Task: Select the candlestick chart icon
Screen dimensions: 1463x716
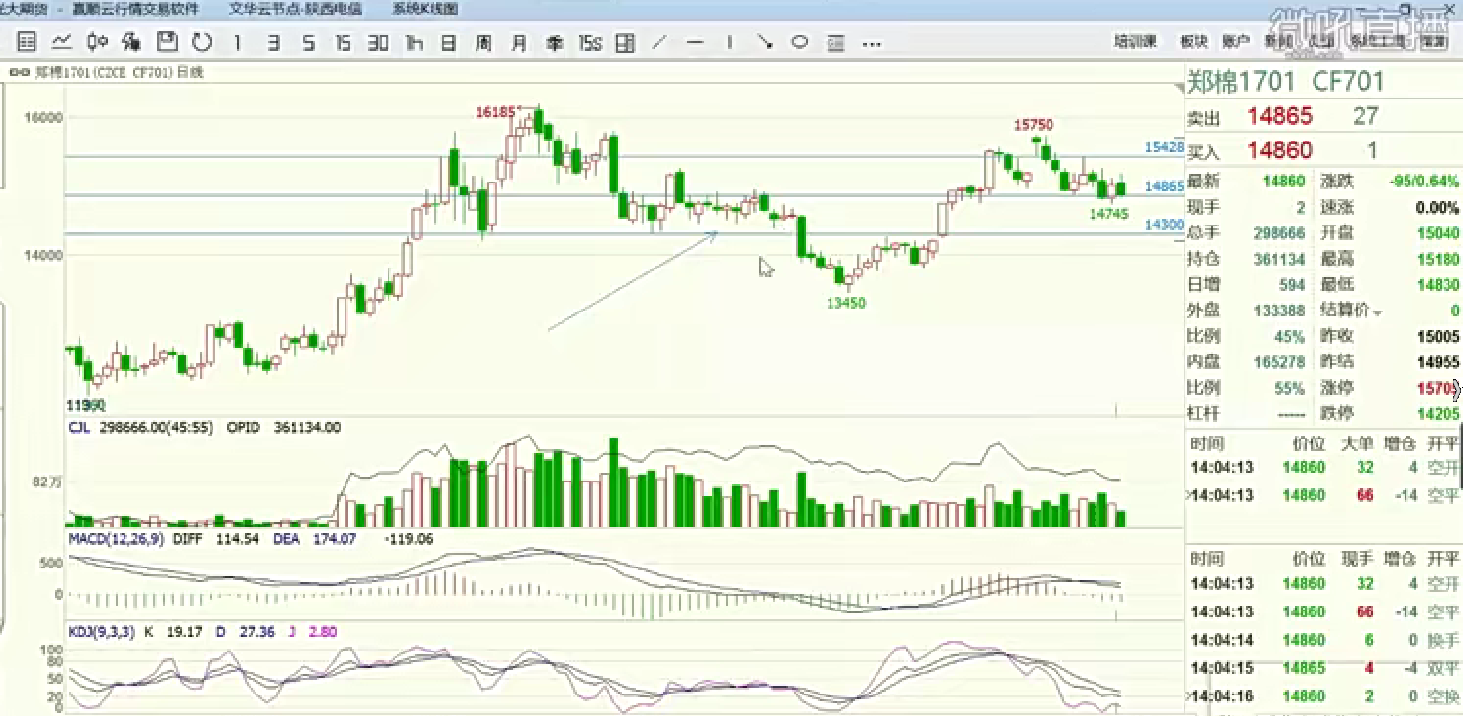Action: (x=97, y=42)
